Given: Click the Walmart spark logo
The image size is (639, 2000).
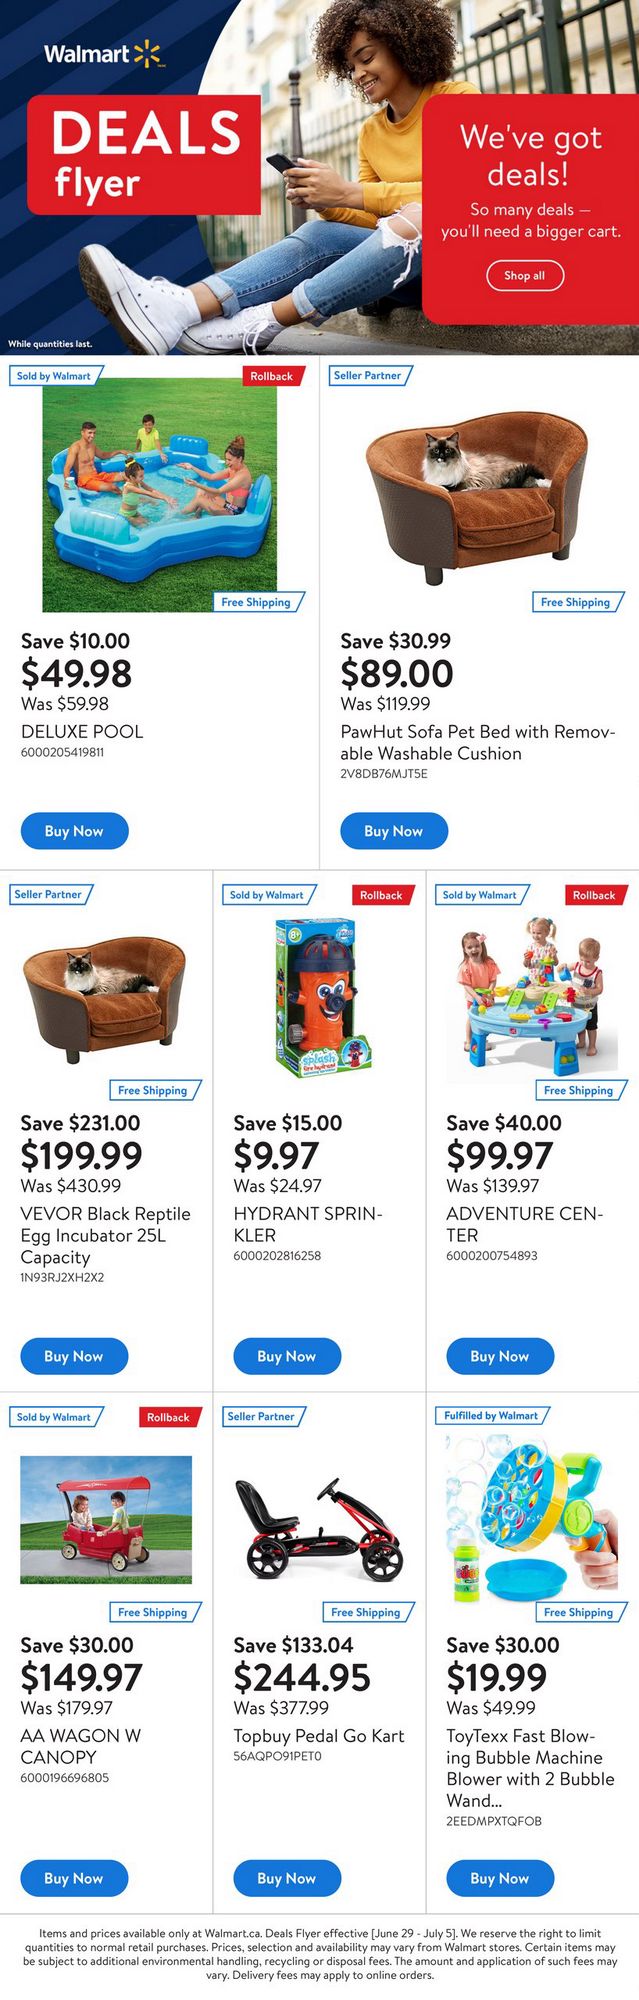Looking at the screenshot, I should click(146, 53).
